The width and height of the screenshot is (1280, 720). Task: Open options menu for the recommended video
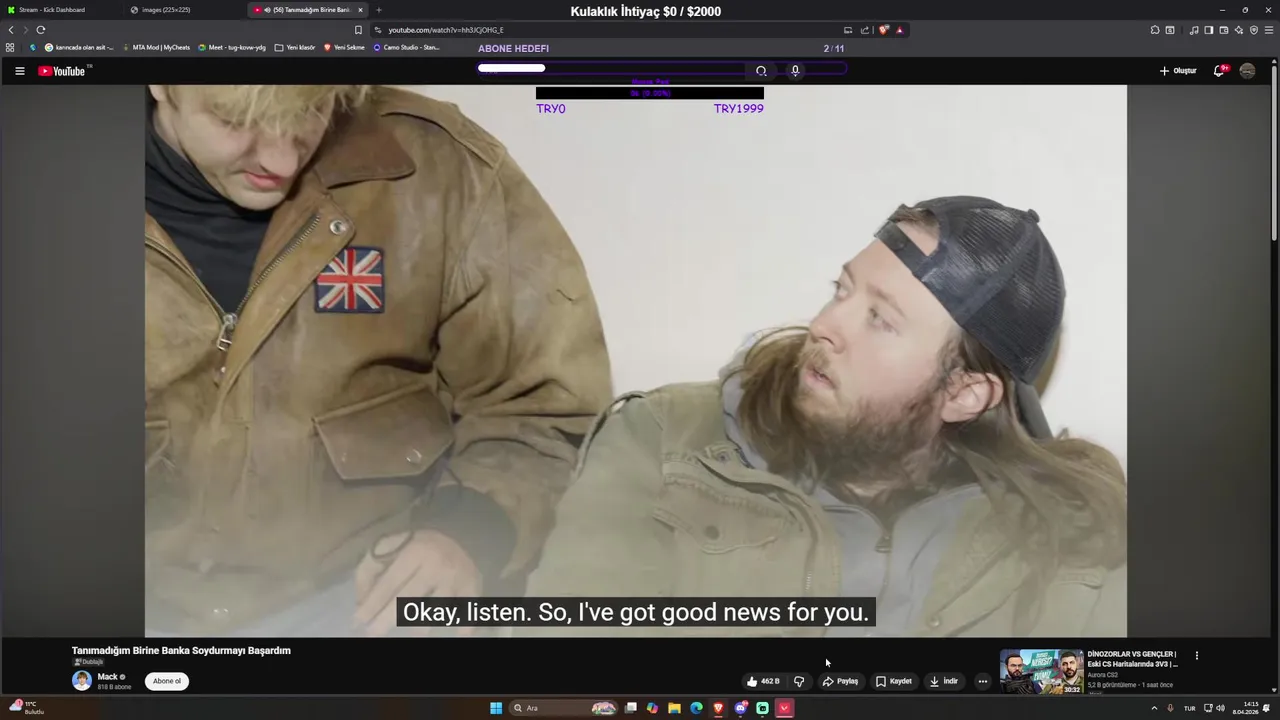tap(1196, 656)
